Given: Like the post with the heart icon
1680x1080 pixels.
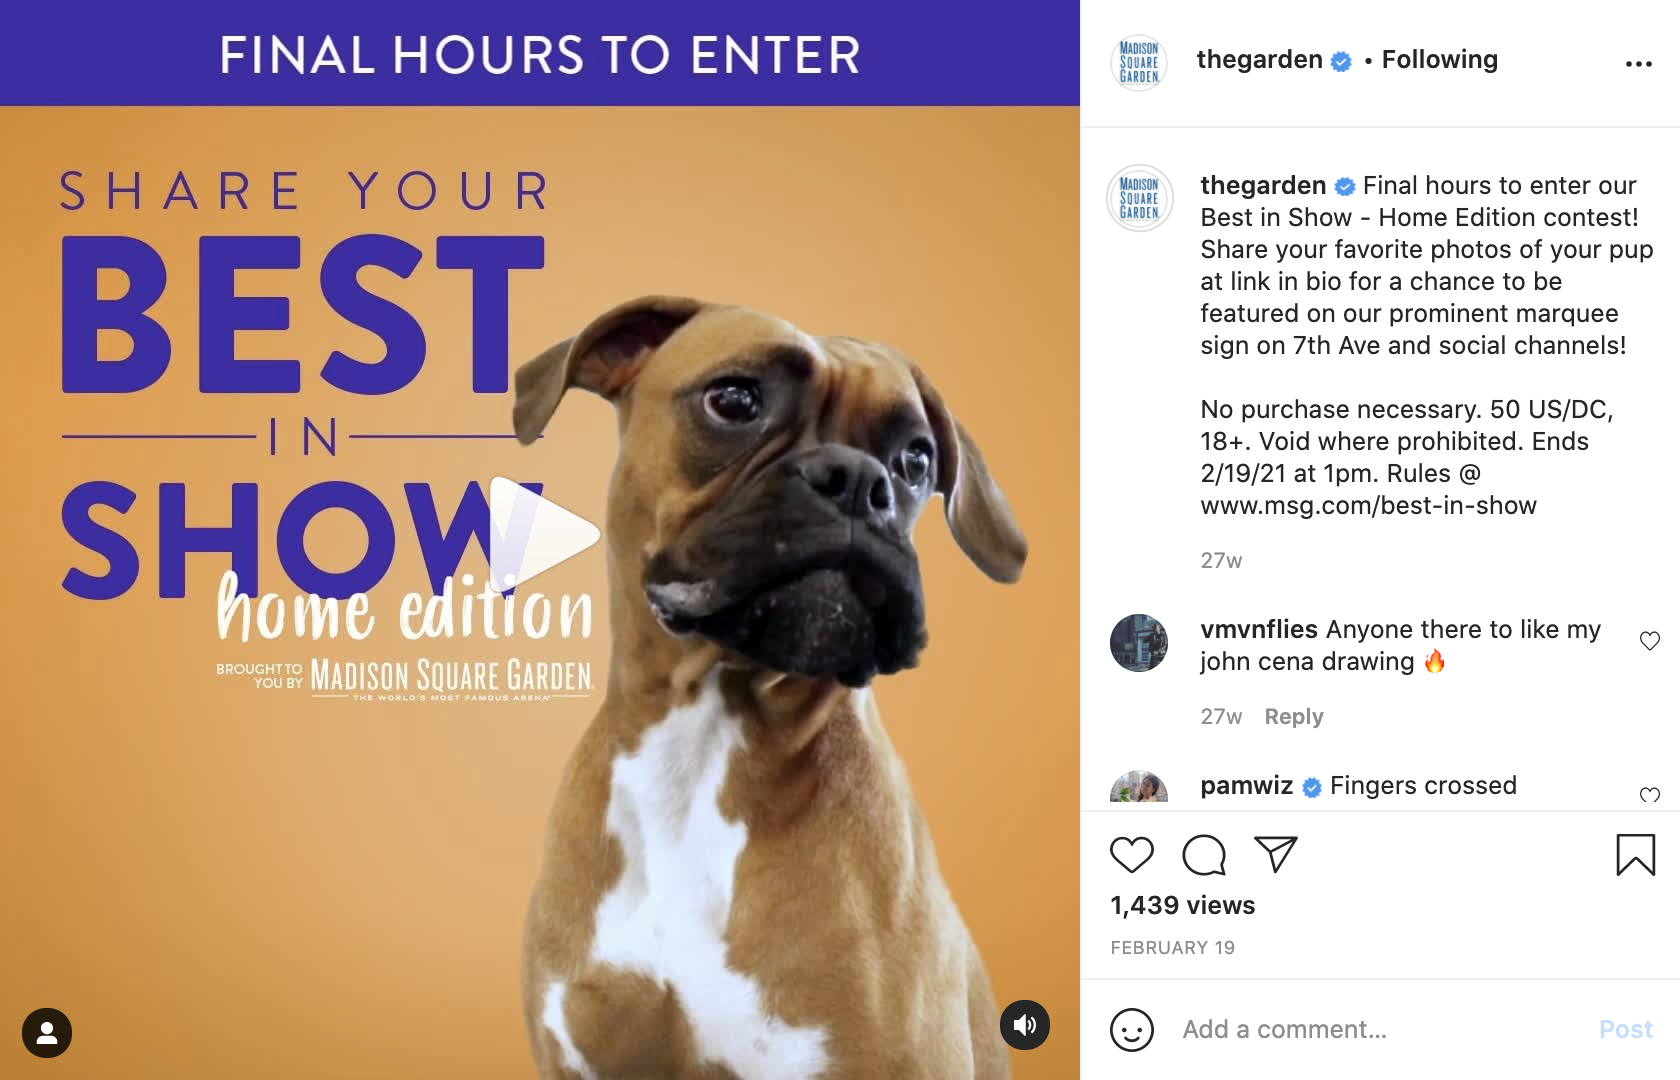Looking at the screenshot, I should pyautogui.click(x=1132, y=855).
